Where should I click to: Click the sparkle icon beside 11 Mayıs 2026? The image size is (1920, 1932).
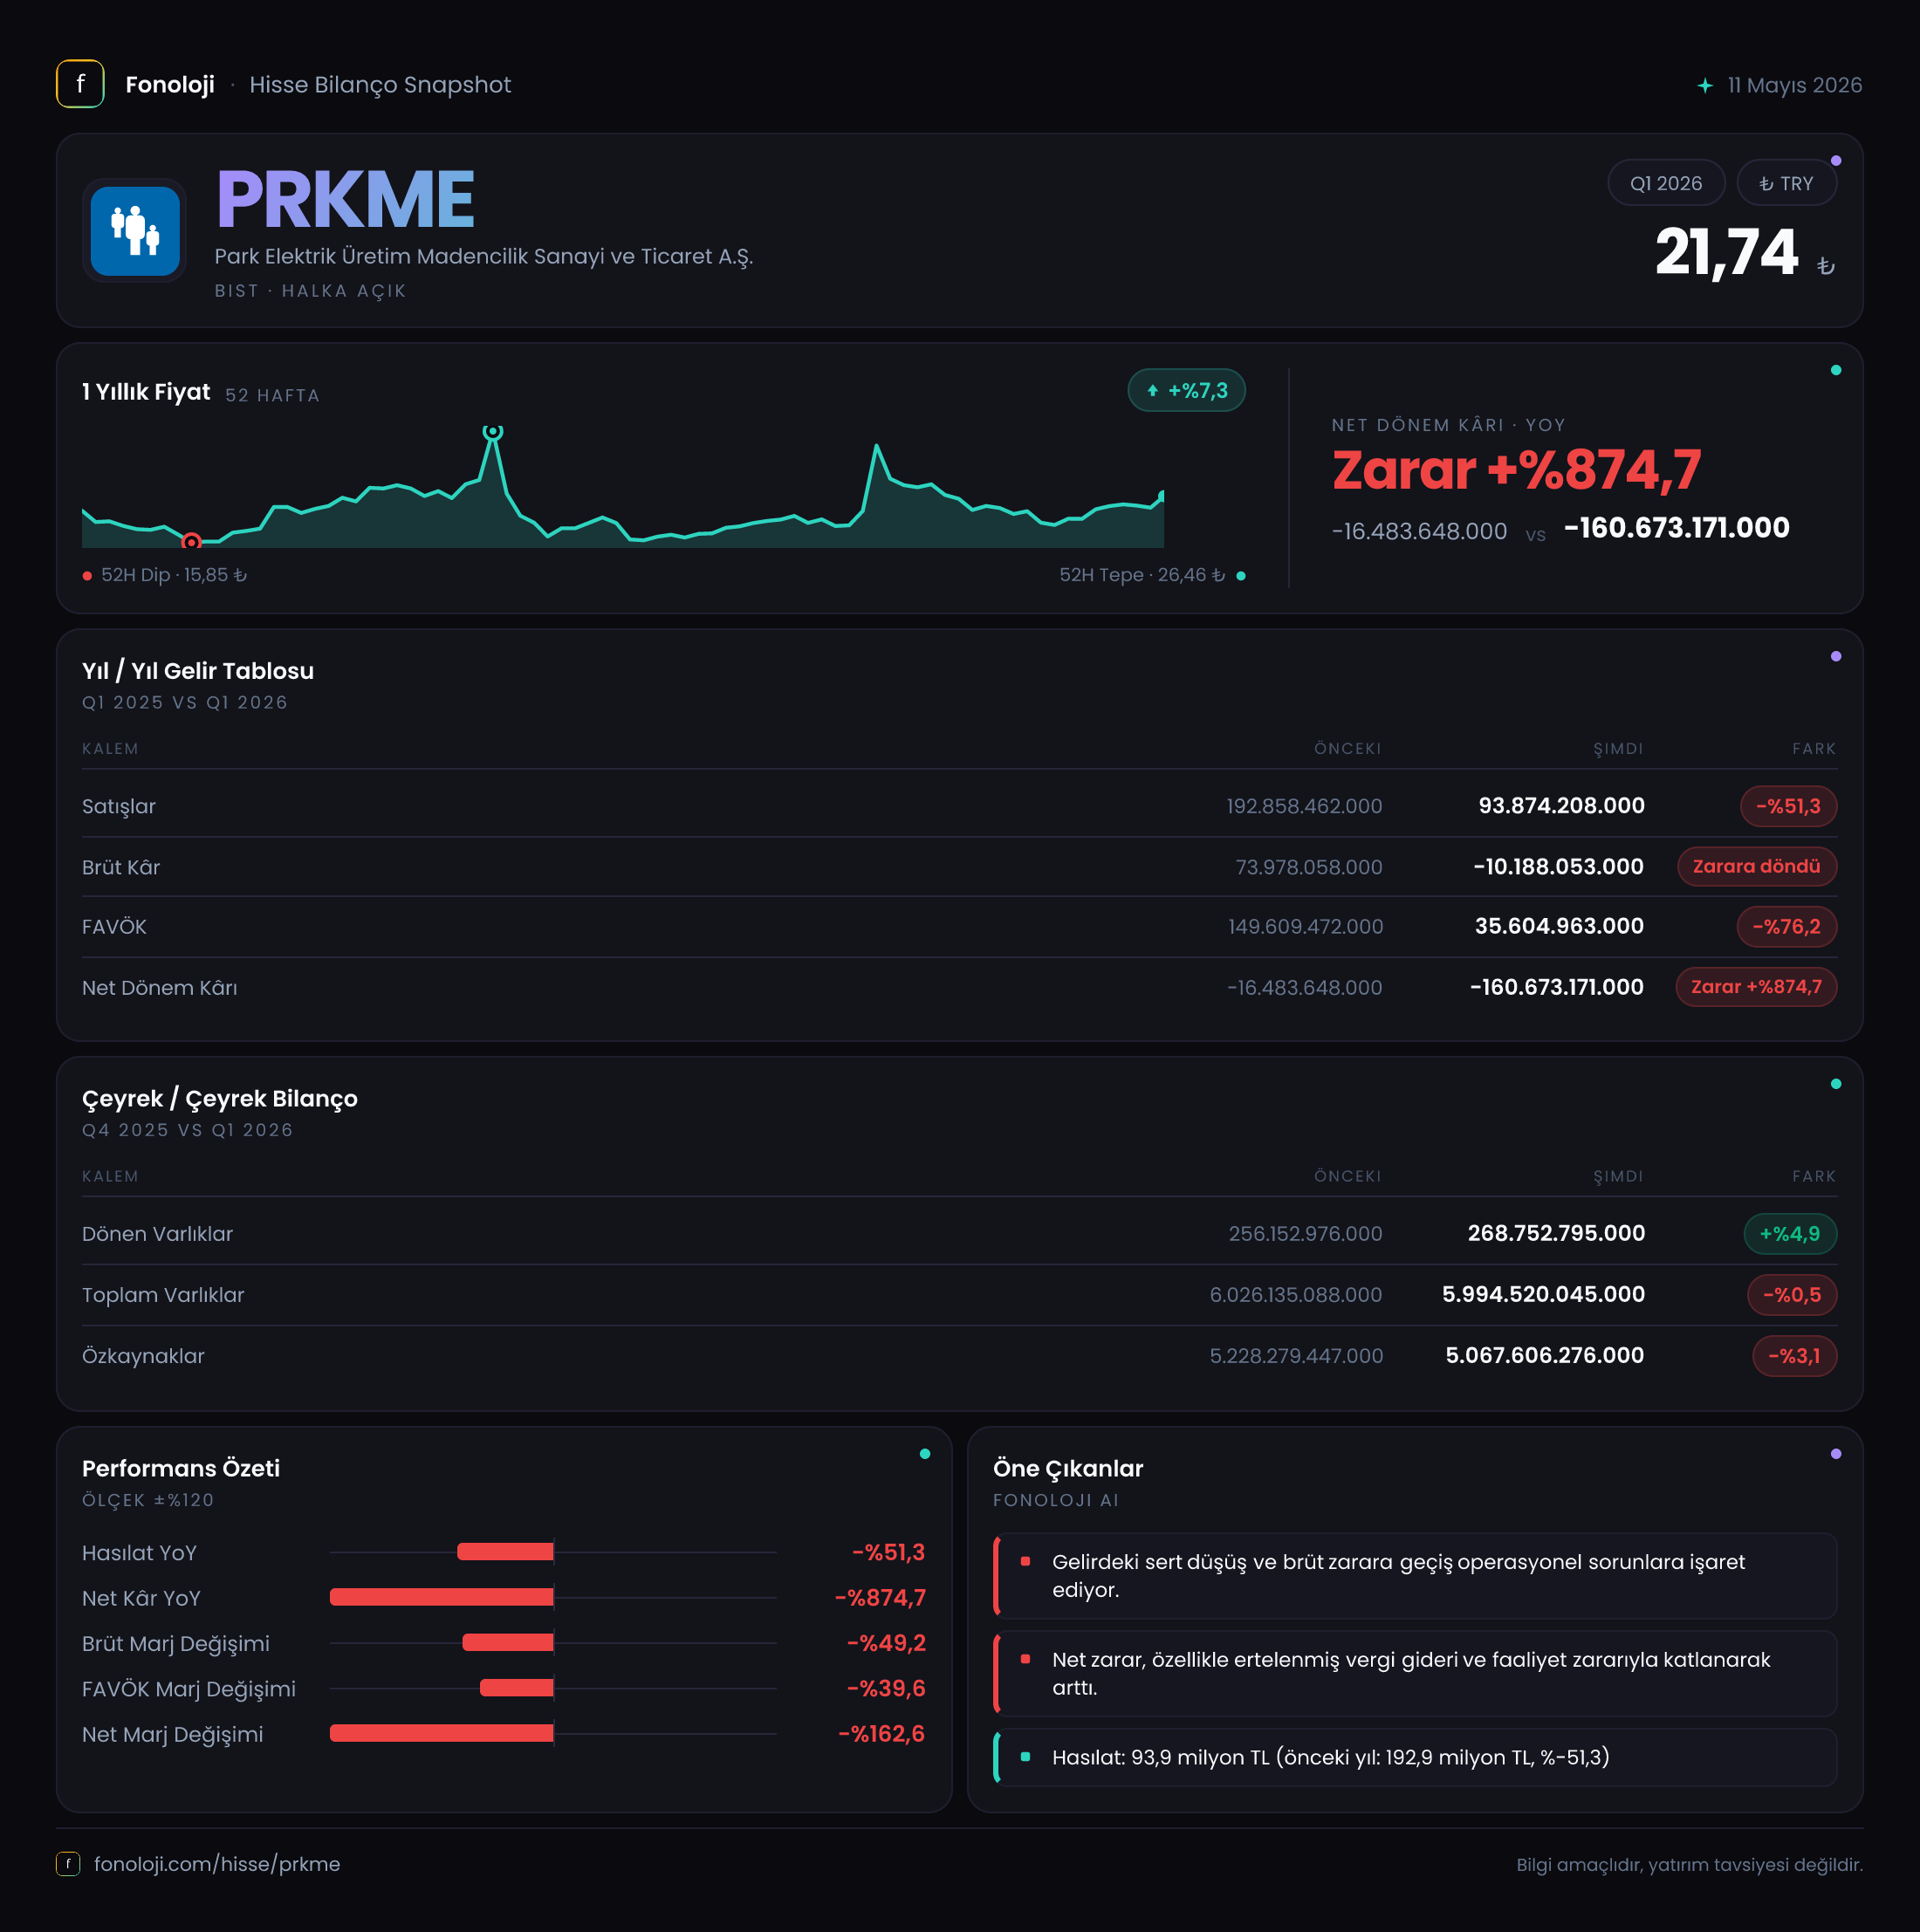(1705, 86)
